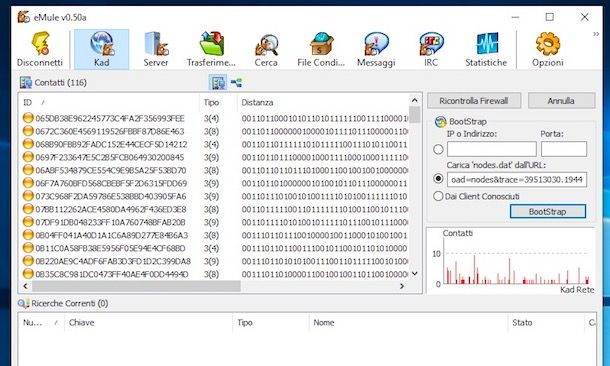The height and width of the screenshot is (366, 610).
Task: Sort searches by Tipo column header
Action: pos(271,322)
